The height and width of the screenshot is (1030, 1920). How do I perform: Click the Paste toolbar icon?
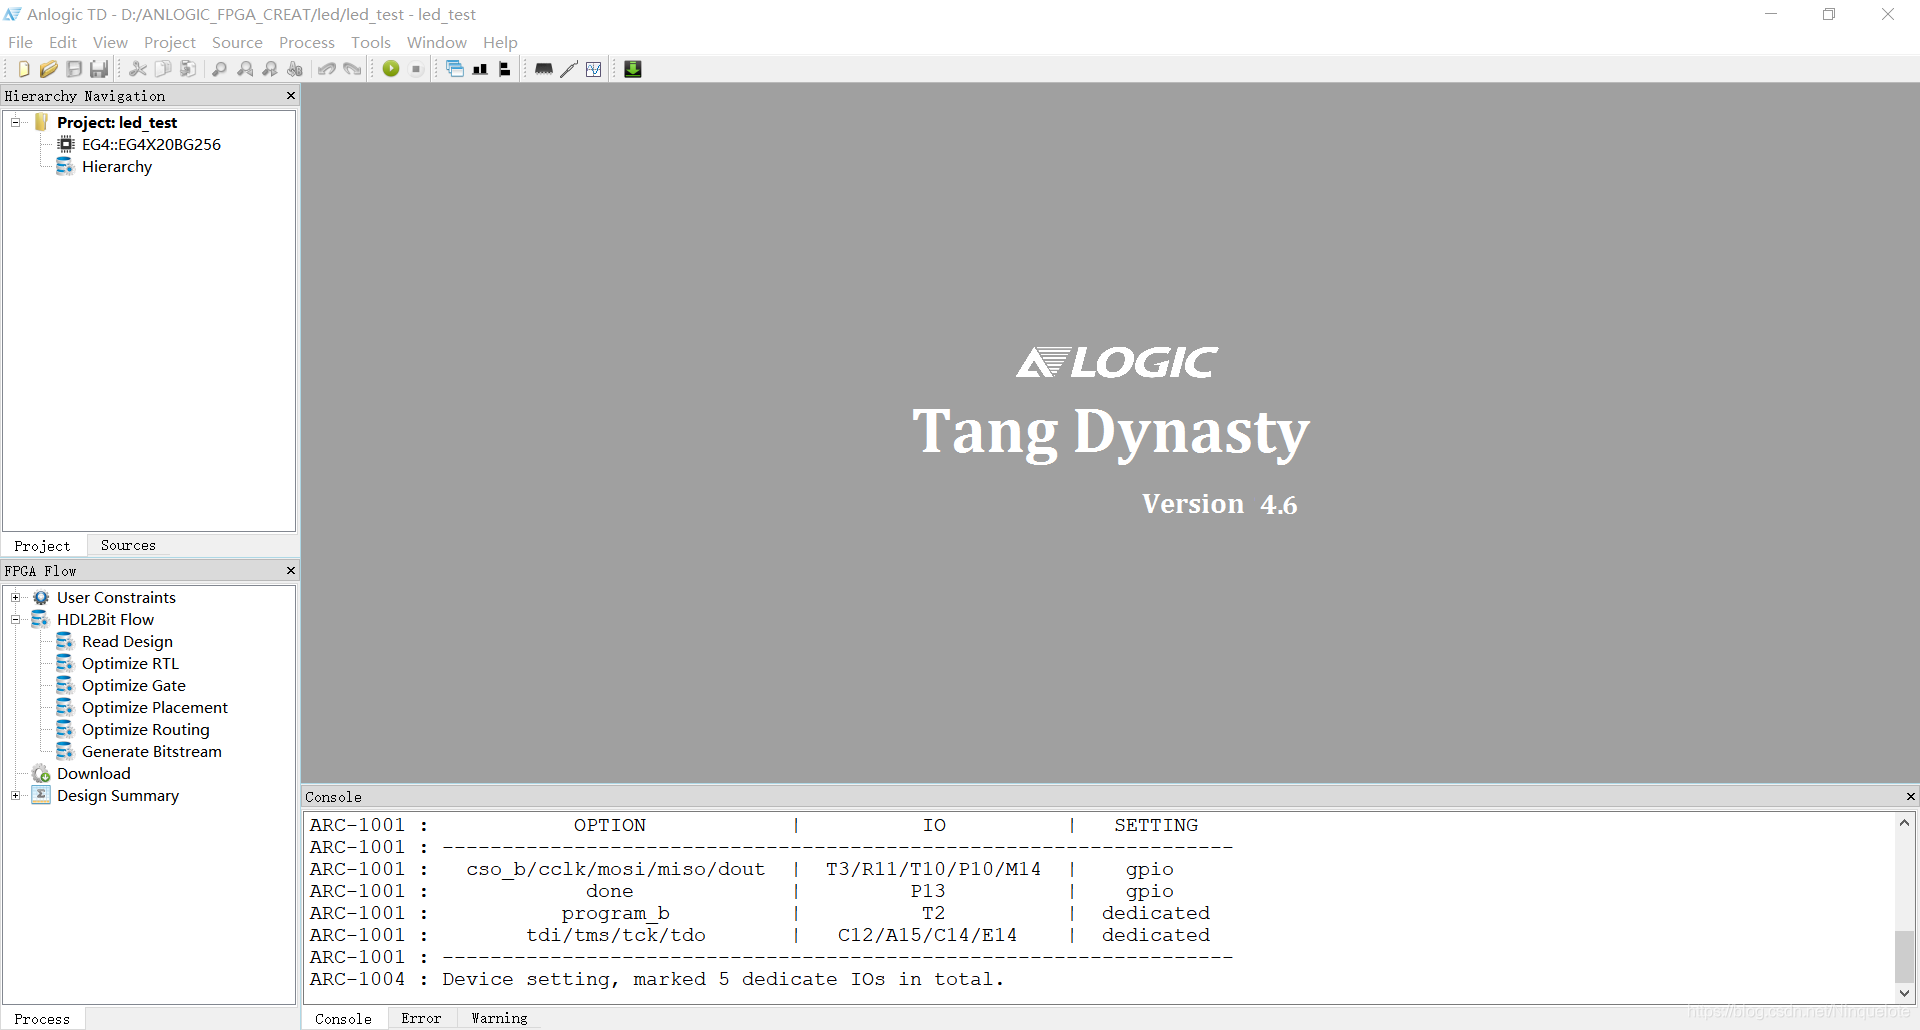pyautogui.click(x=188, y=69)
